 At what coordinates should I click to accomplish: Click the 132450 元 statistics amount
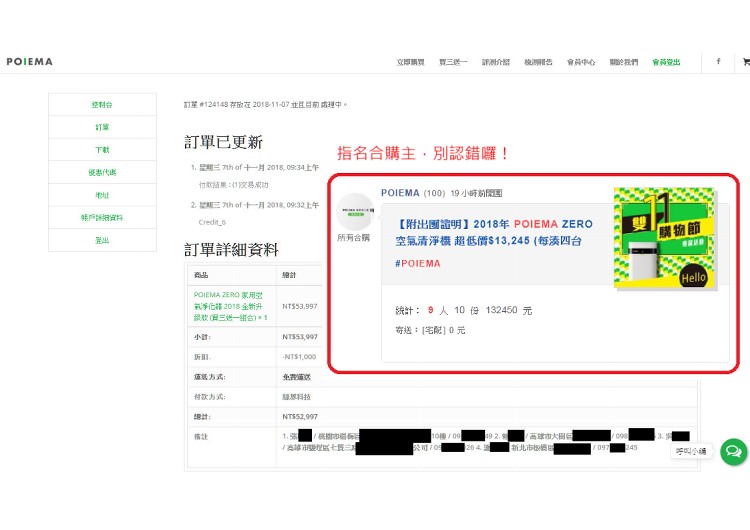(x=509, y=310)
